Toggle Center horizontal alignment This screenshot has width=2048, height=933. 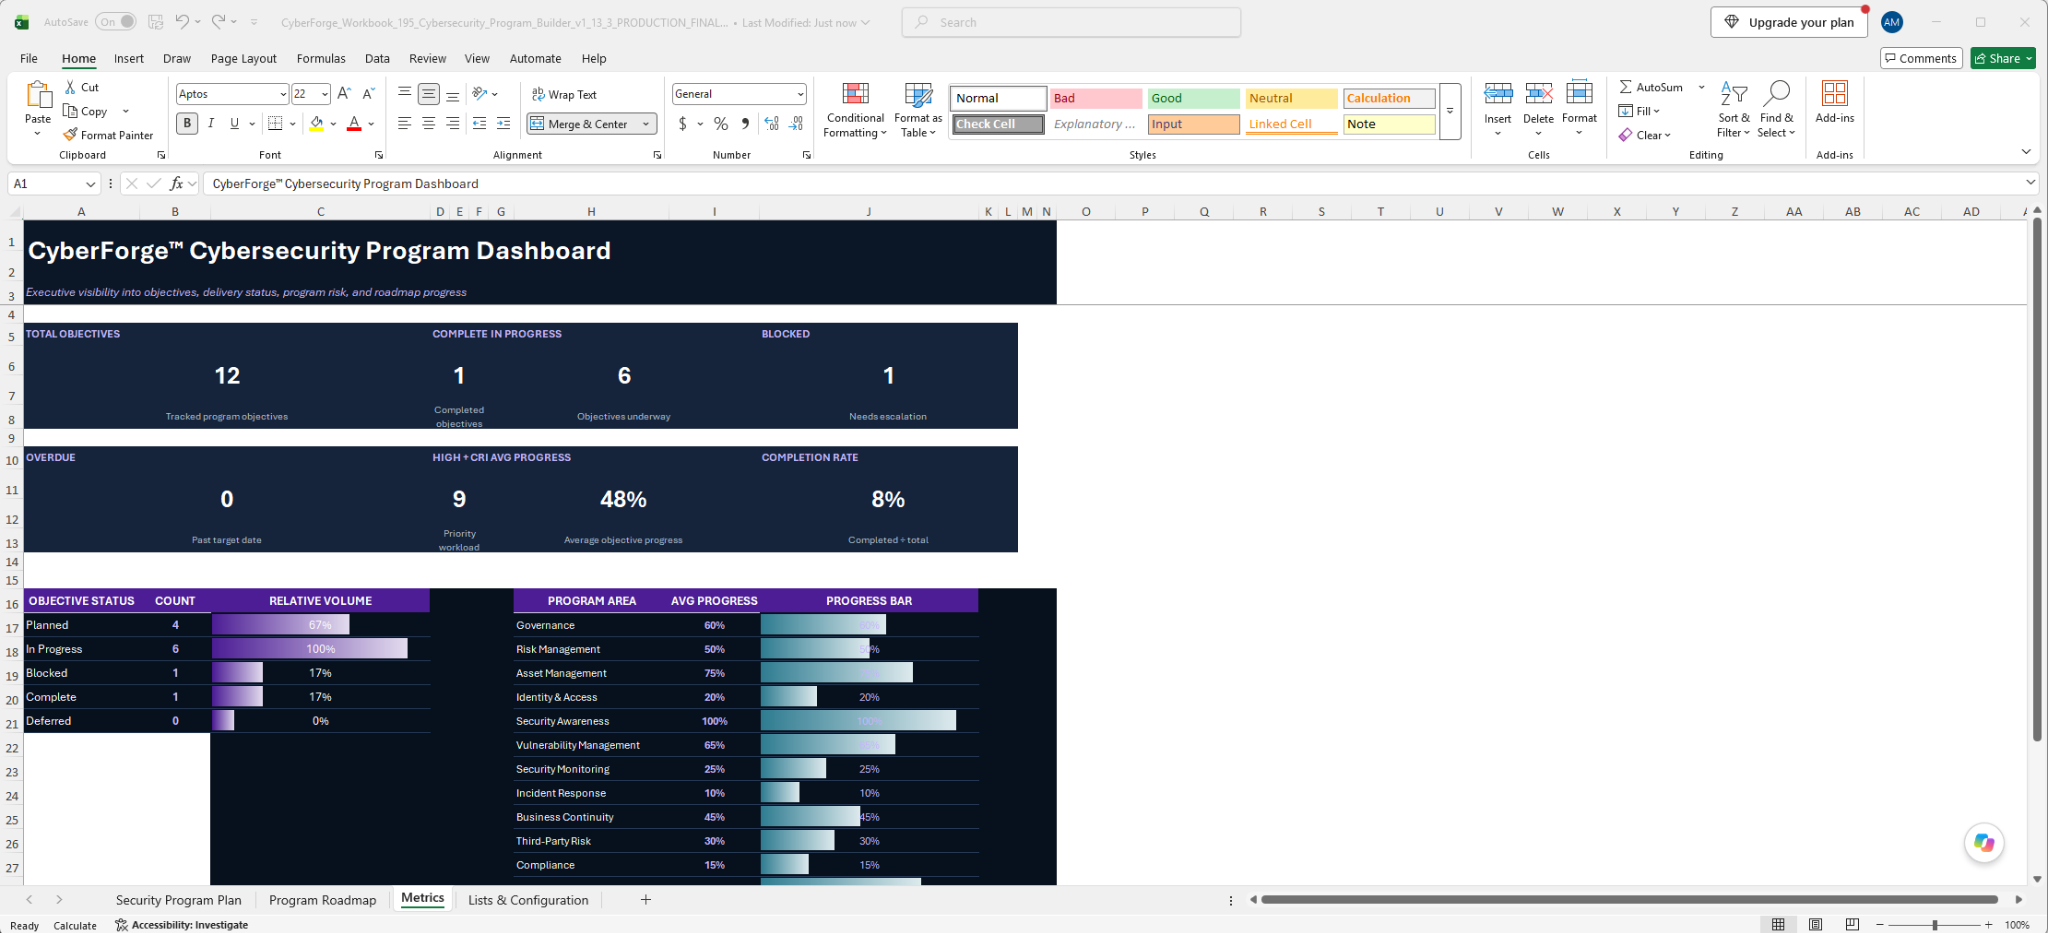click(428, 123)
